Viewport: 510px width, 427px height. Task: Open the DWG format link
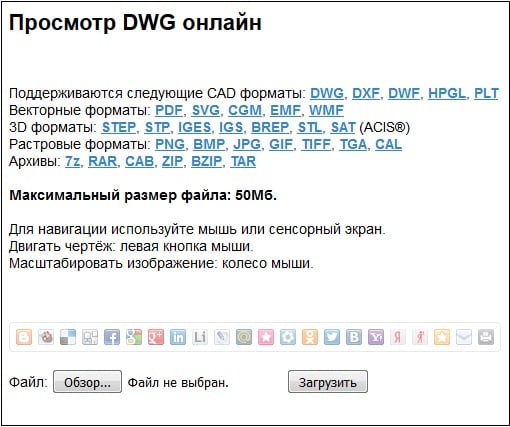tap(327, 93)
